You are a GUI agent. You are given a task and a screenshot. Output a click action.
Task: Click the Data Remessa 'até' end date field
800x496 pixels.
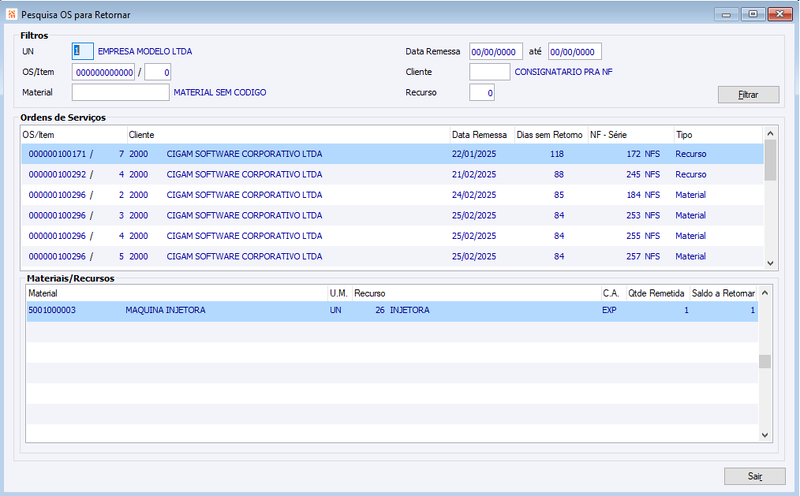click(x=574, y=52)
